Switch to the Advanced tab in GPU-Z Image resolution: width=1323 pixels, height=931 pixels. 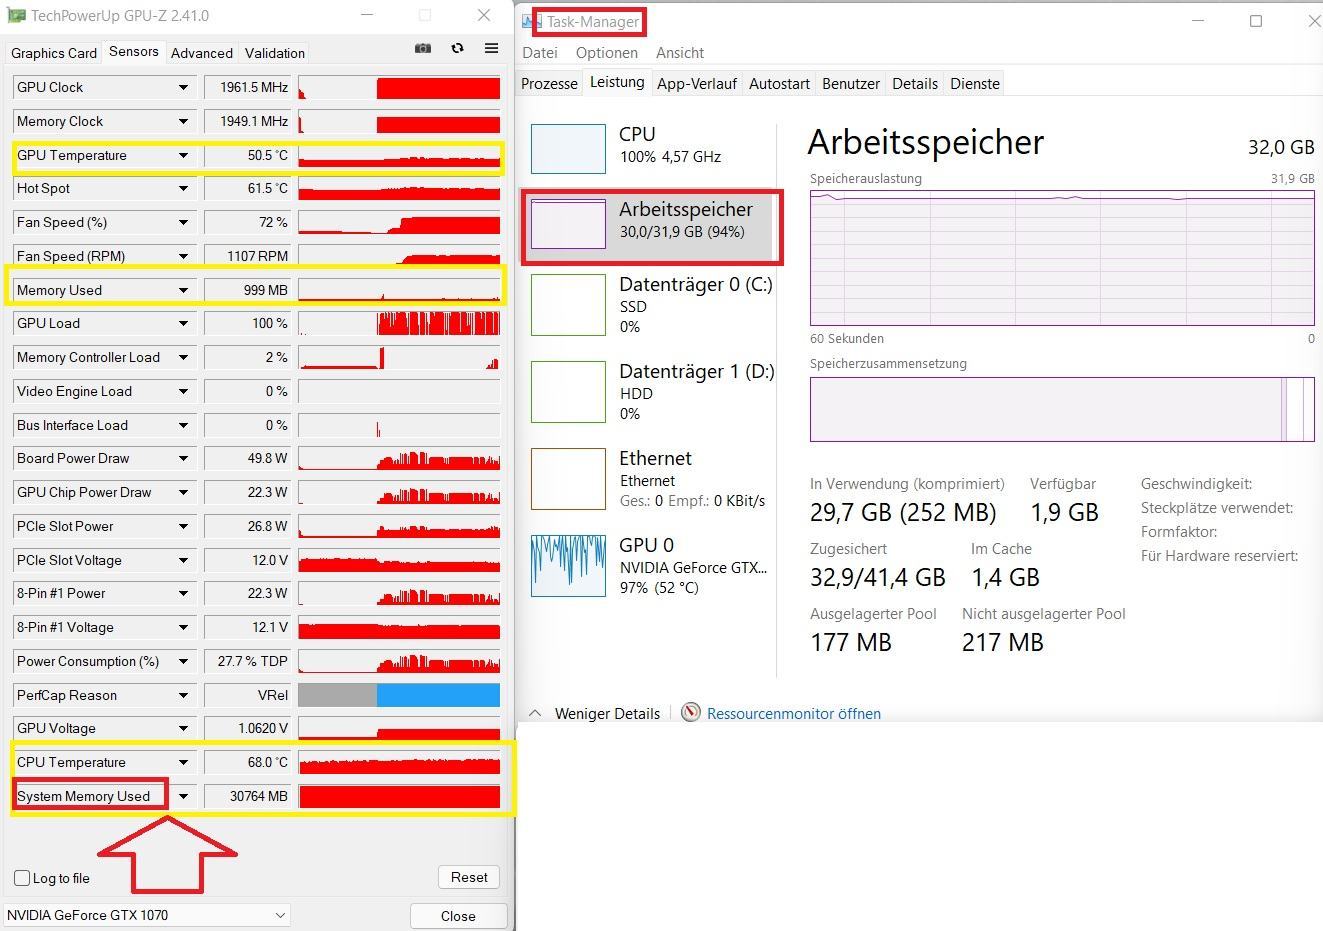tap(202, 53)
